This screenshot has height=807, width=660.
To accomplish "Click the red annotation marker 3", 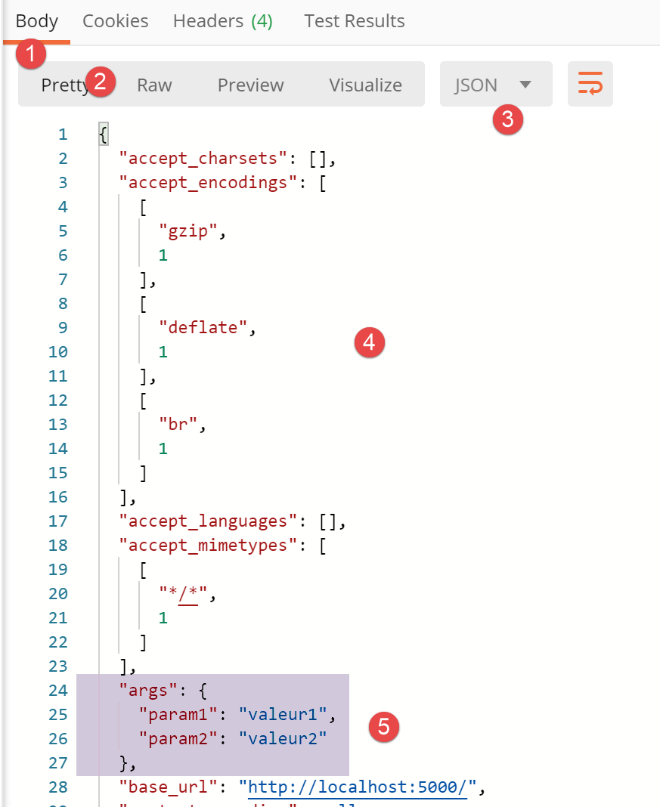I will 509,120.
